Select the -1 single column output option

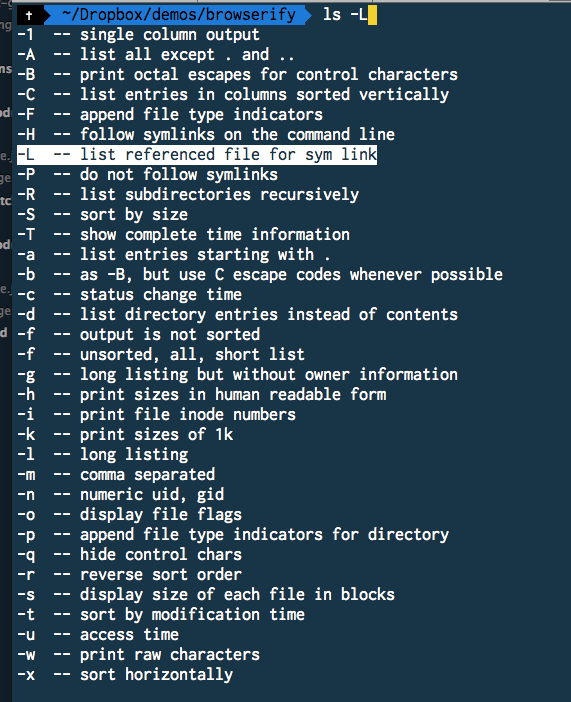click(138, 35)
